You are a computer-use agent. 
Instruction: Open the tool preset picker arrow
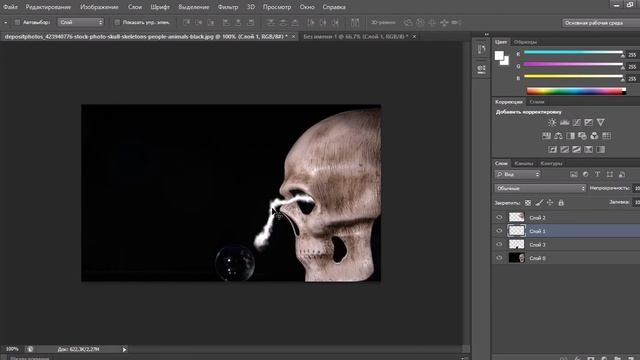pos(5,22)
